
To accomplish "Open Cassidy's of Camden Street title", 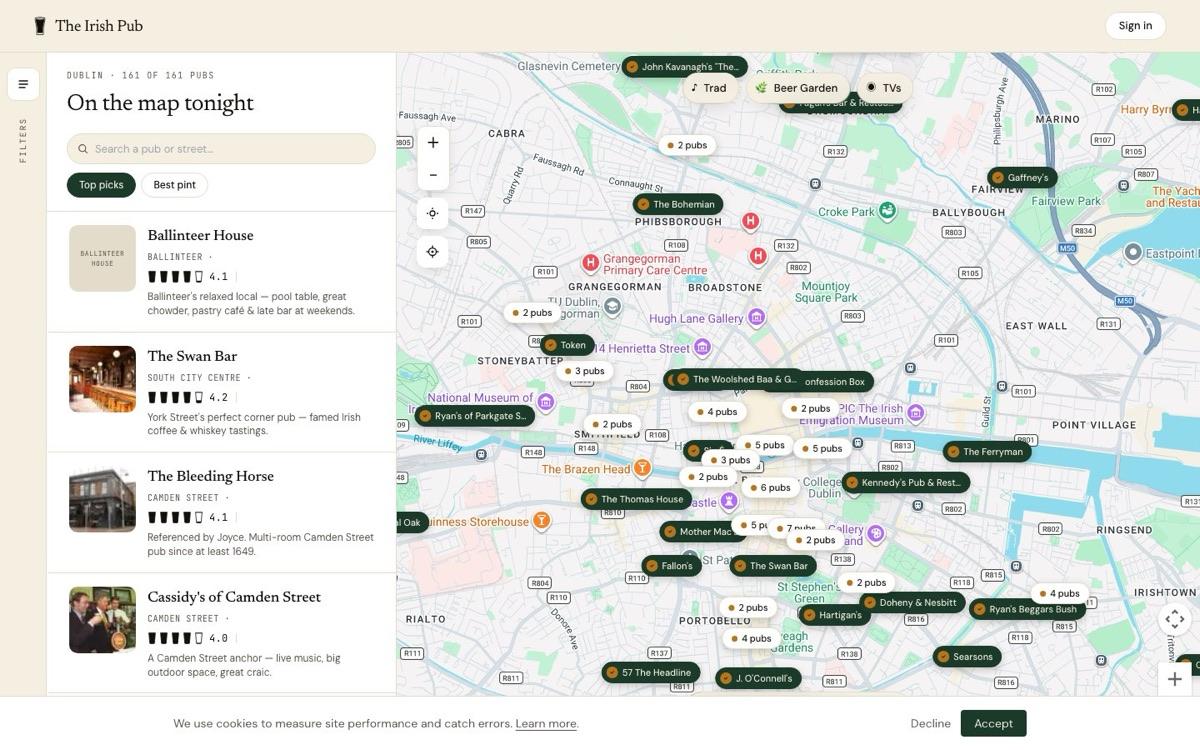I will 234,597.
